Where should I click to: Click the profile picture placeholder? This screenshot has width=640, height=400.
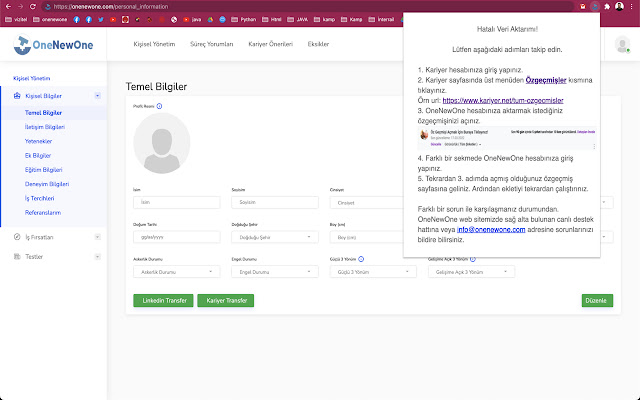tap(162, 143)
